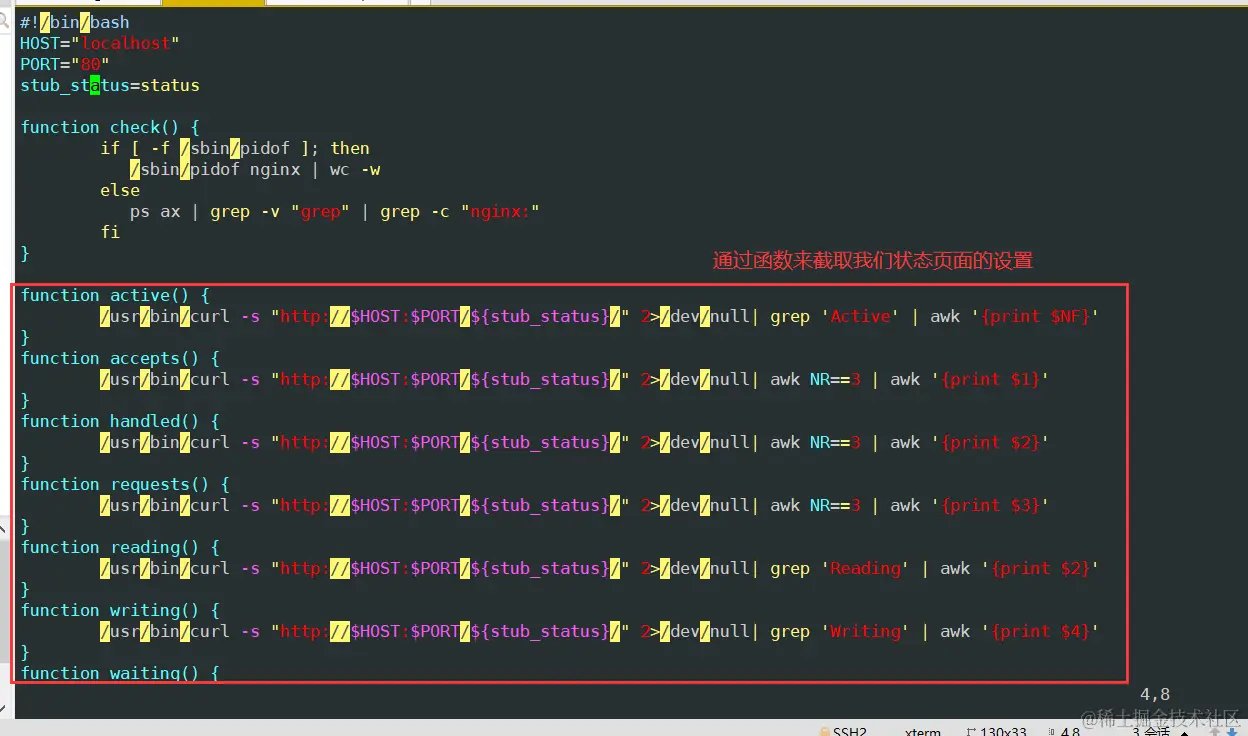Click the 'function accepts() {' line
Screen dimensions: 1248x736
120,358
